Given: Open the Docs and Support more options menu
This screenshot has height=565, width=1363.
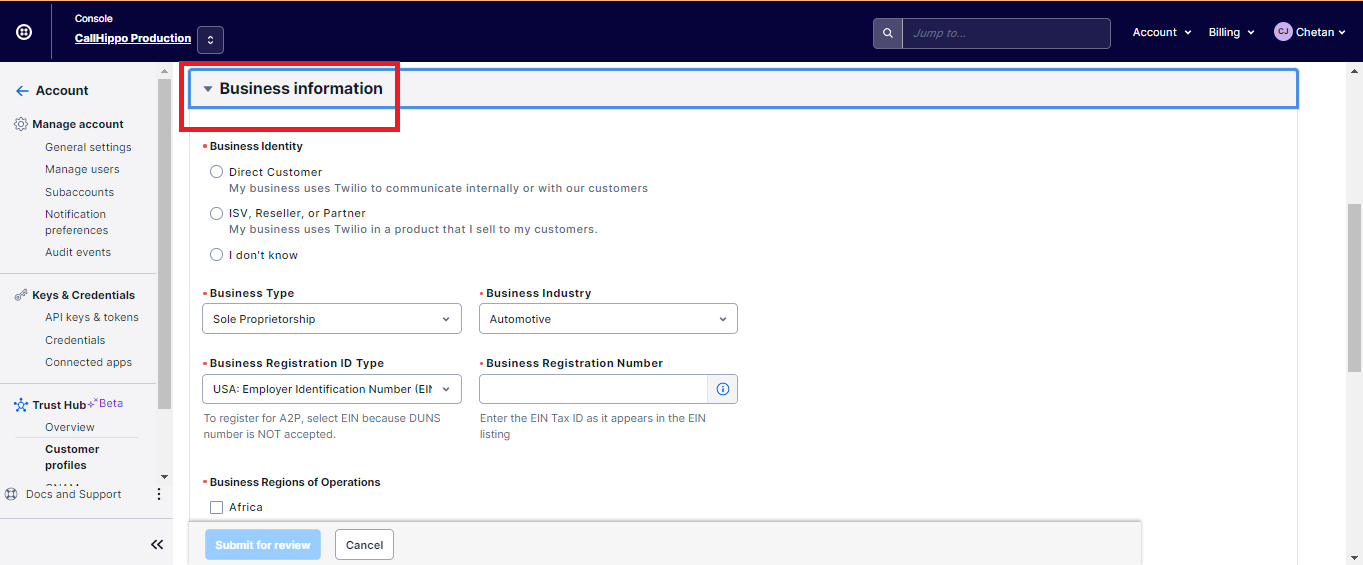Looking at the screenshot, I should 158,494.
